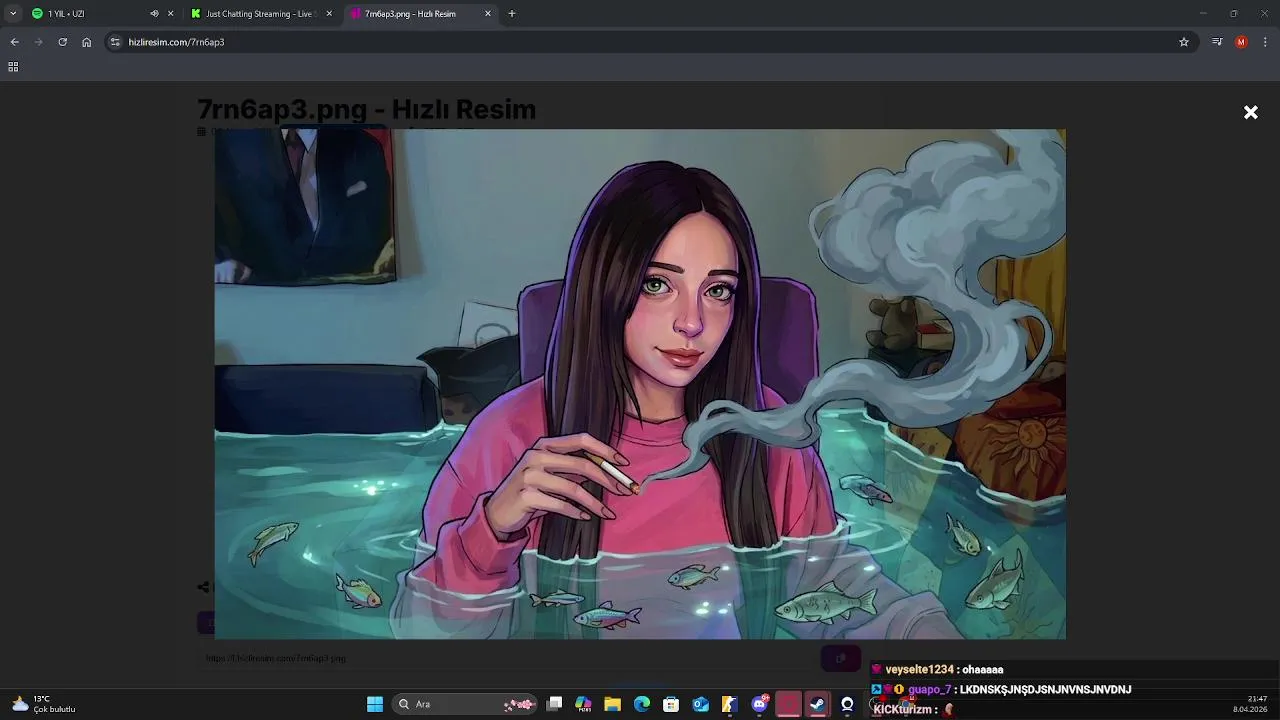Select the 7rn6ap3.png - Hızlı Resim tab
The width and height of the screenshot is (1280, 720).
(x=410, y=14)
